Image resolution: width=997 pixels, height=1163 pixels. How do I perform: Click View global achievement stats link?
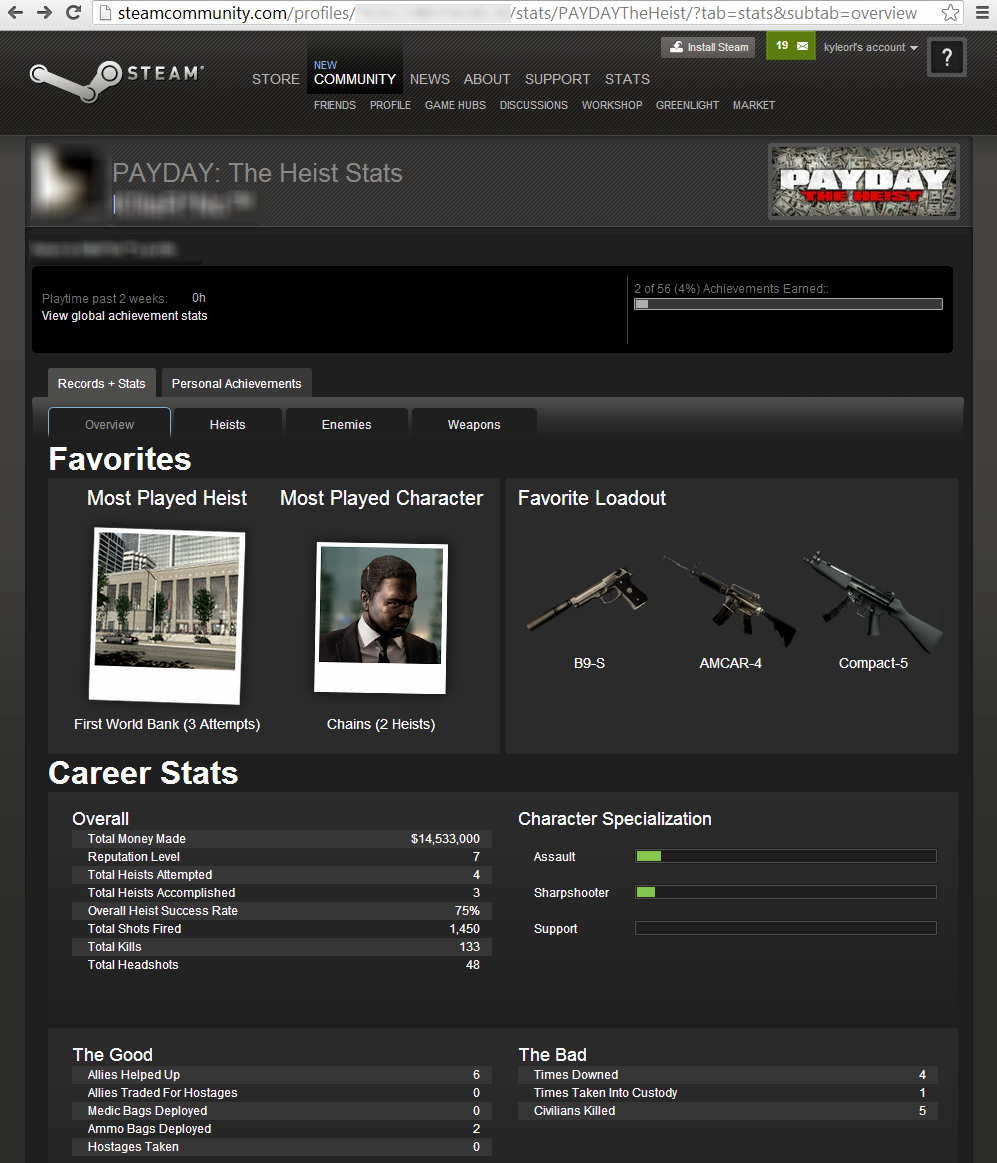pyautogui.click(x=125, y=316)
